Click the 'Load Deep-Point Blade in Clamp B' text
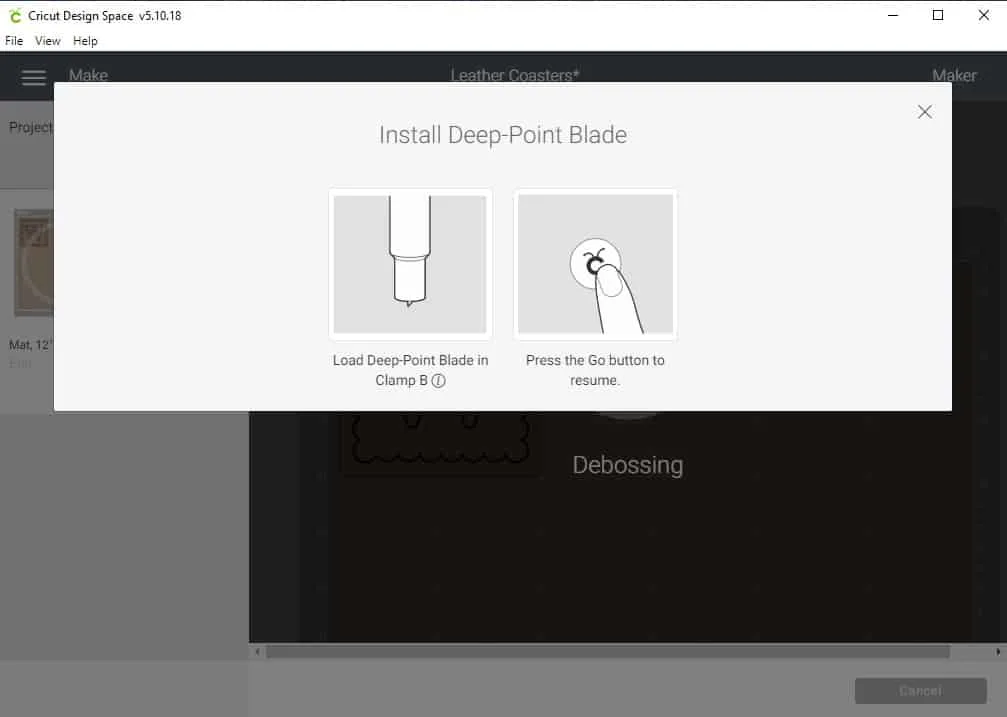Viewport: 1007px width, 717px height. (x=410, y=370)
